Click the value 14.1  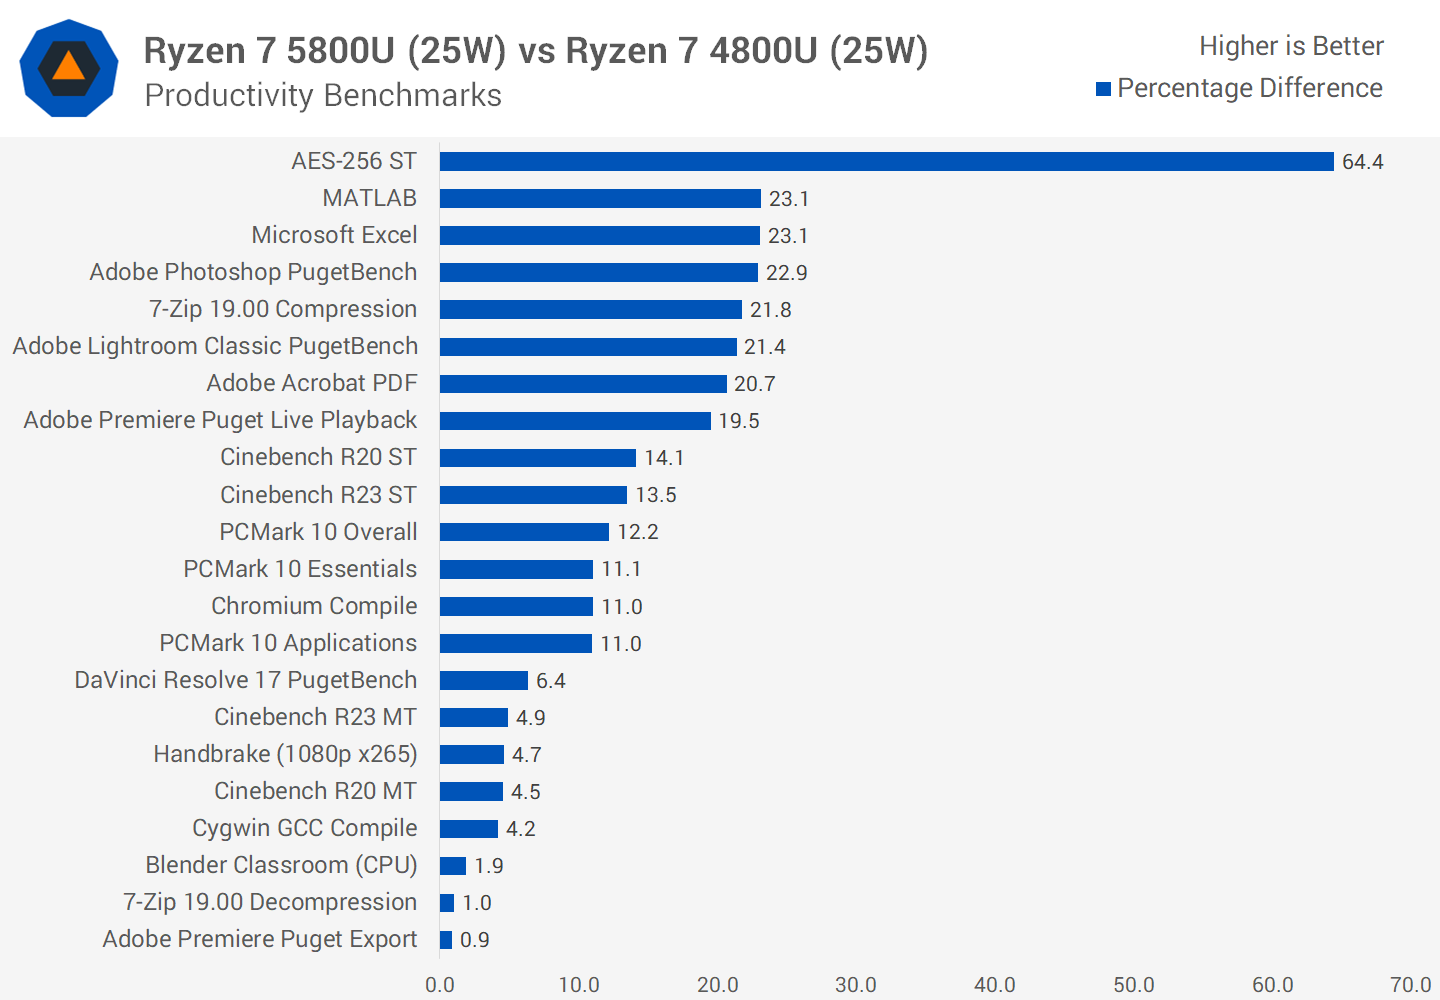664,458
